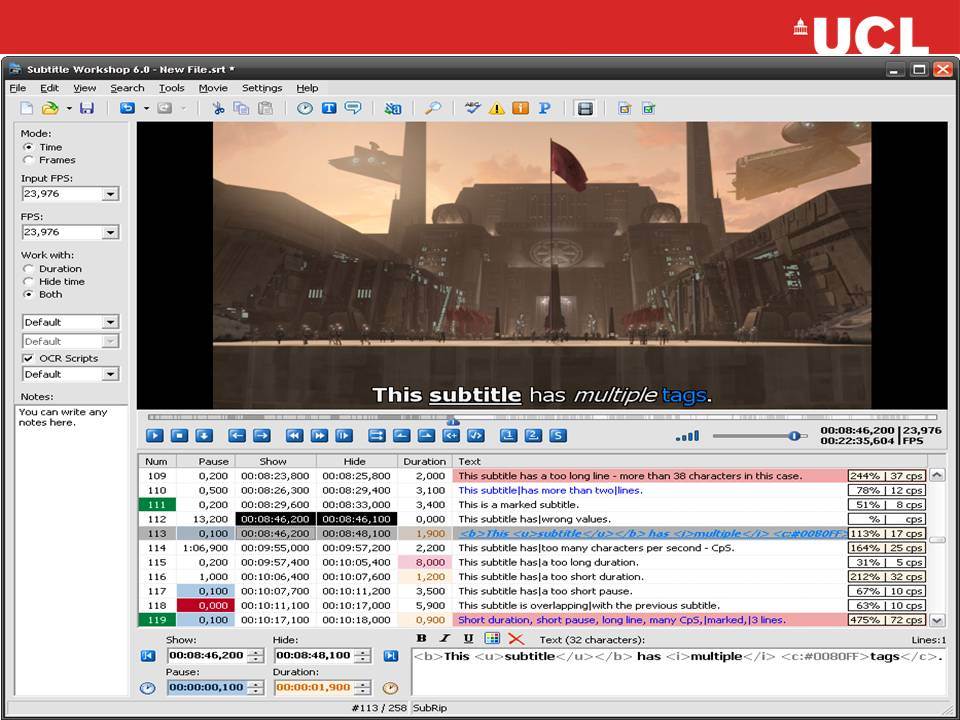Open the Default dropdown below OCR Scripts
The image size is (960, 720).
click(x=110, y=374)
